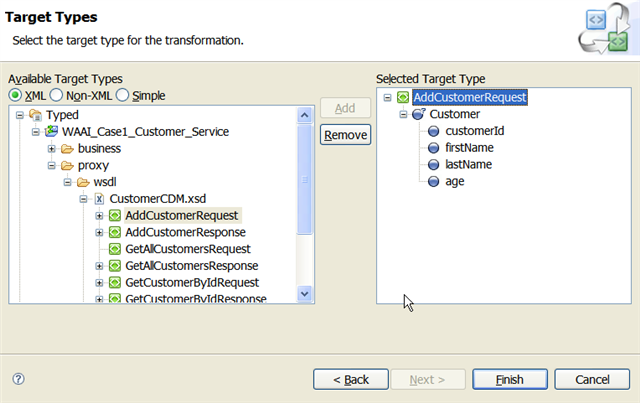Click the GetAllCustomersRequest element icon
The height and width of the screenshot is (403, 640).
coord(115,249)
